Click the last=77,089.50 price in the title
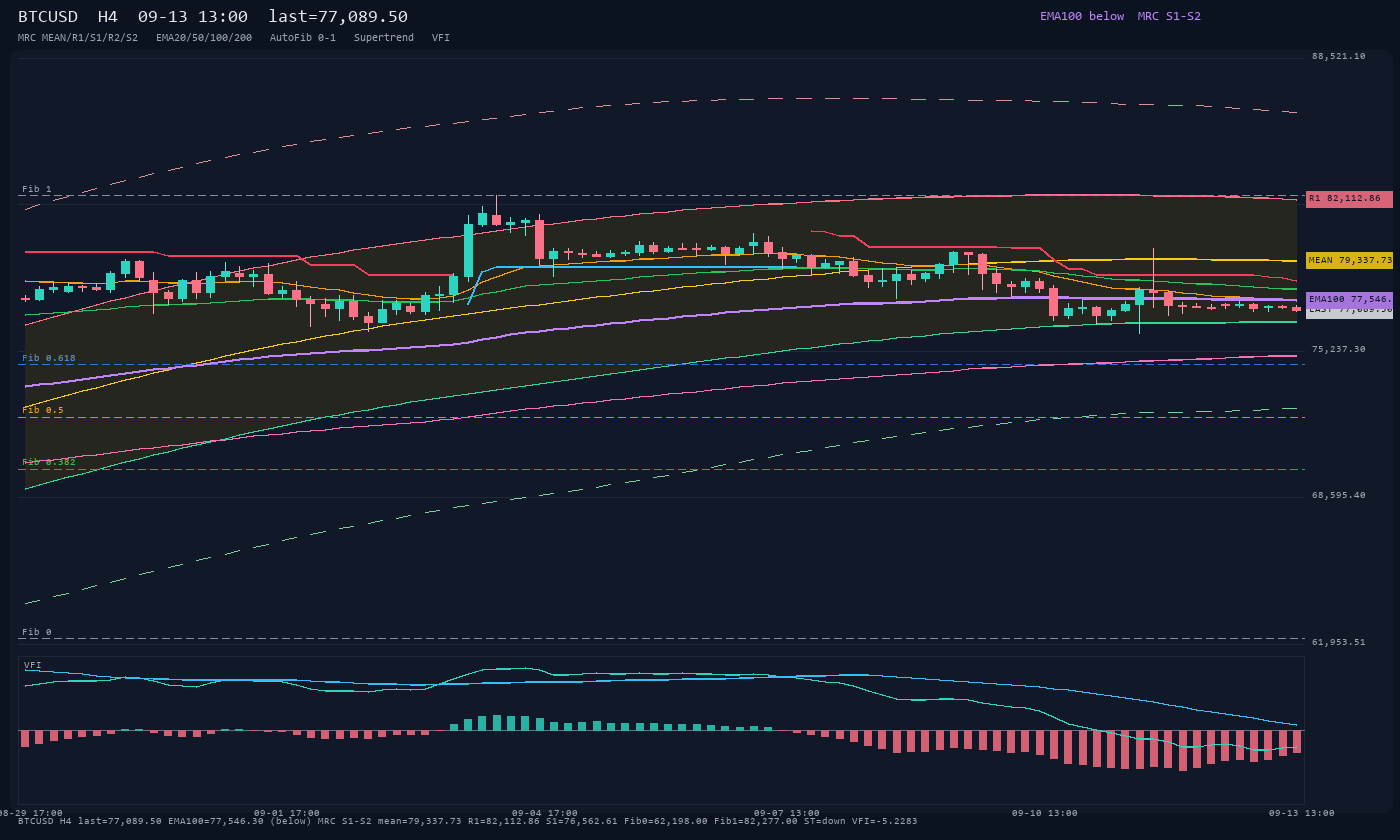 click(x=338, y=16)
